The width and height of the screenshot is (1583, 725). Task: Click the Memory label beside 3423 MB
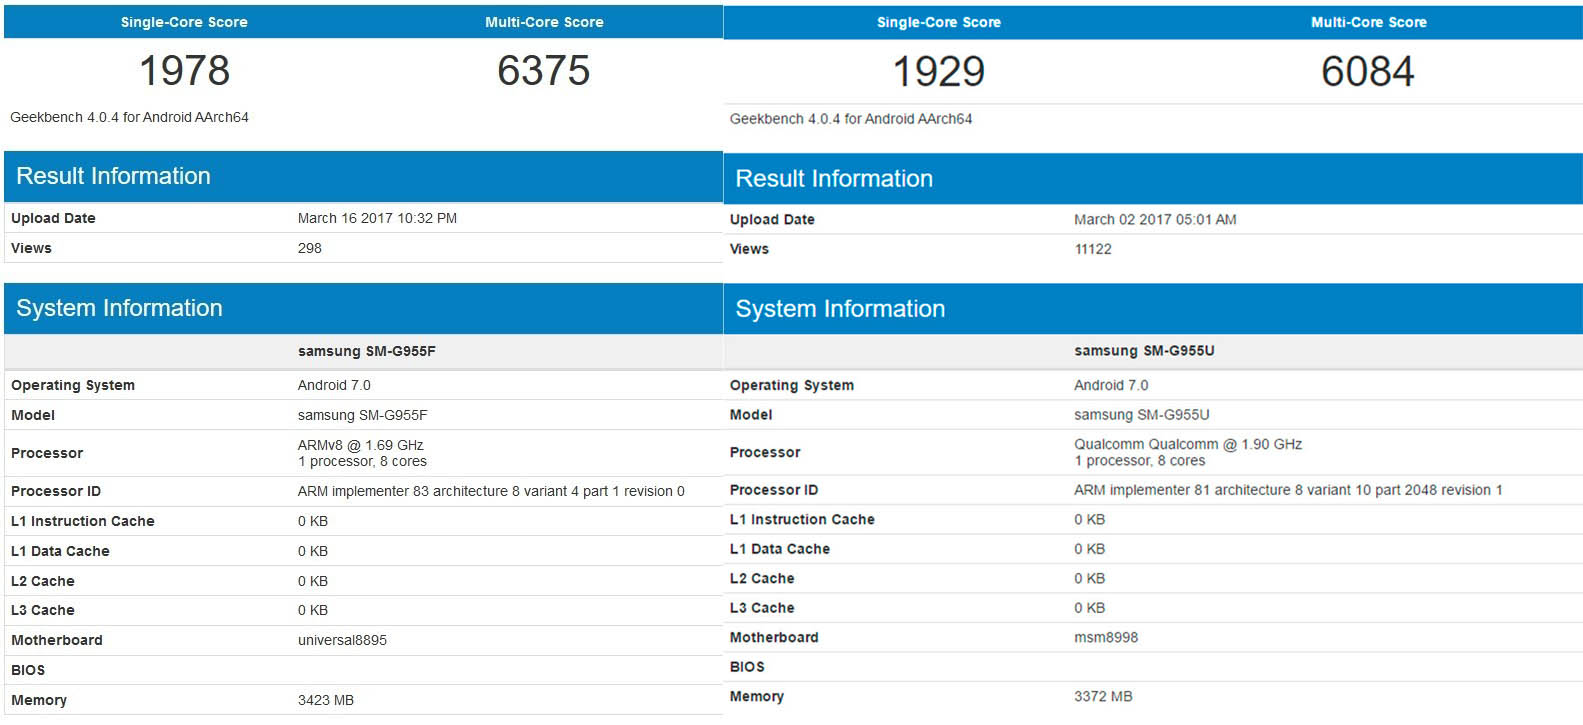39,700
